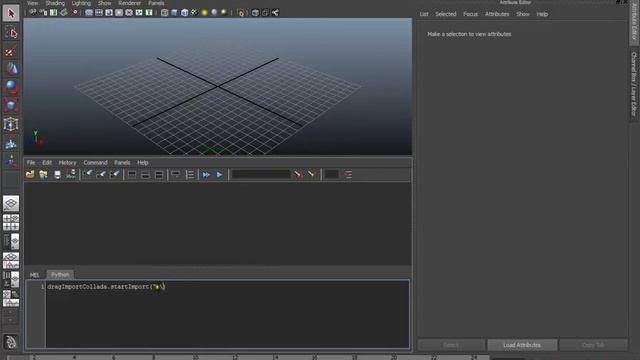The image size is (640, 360).
Task: Open Attribute Editor Focus menu
Action: pos(470,14)
